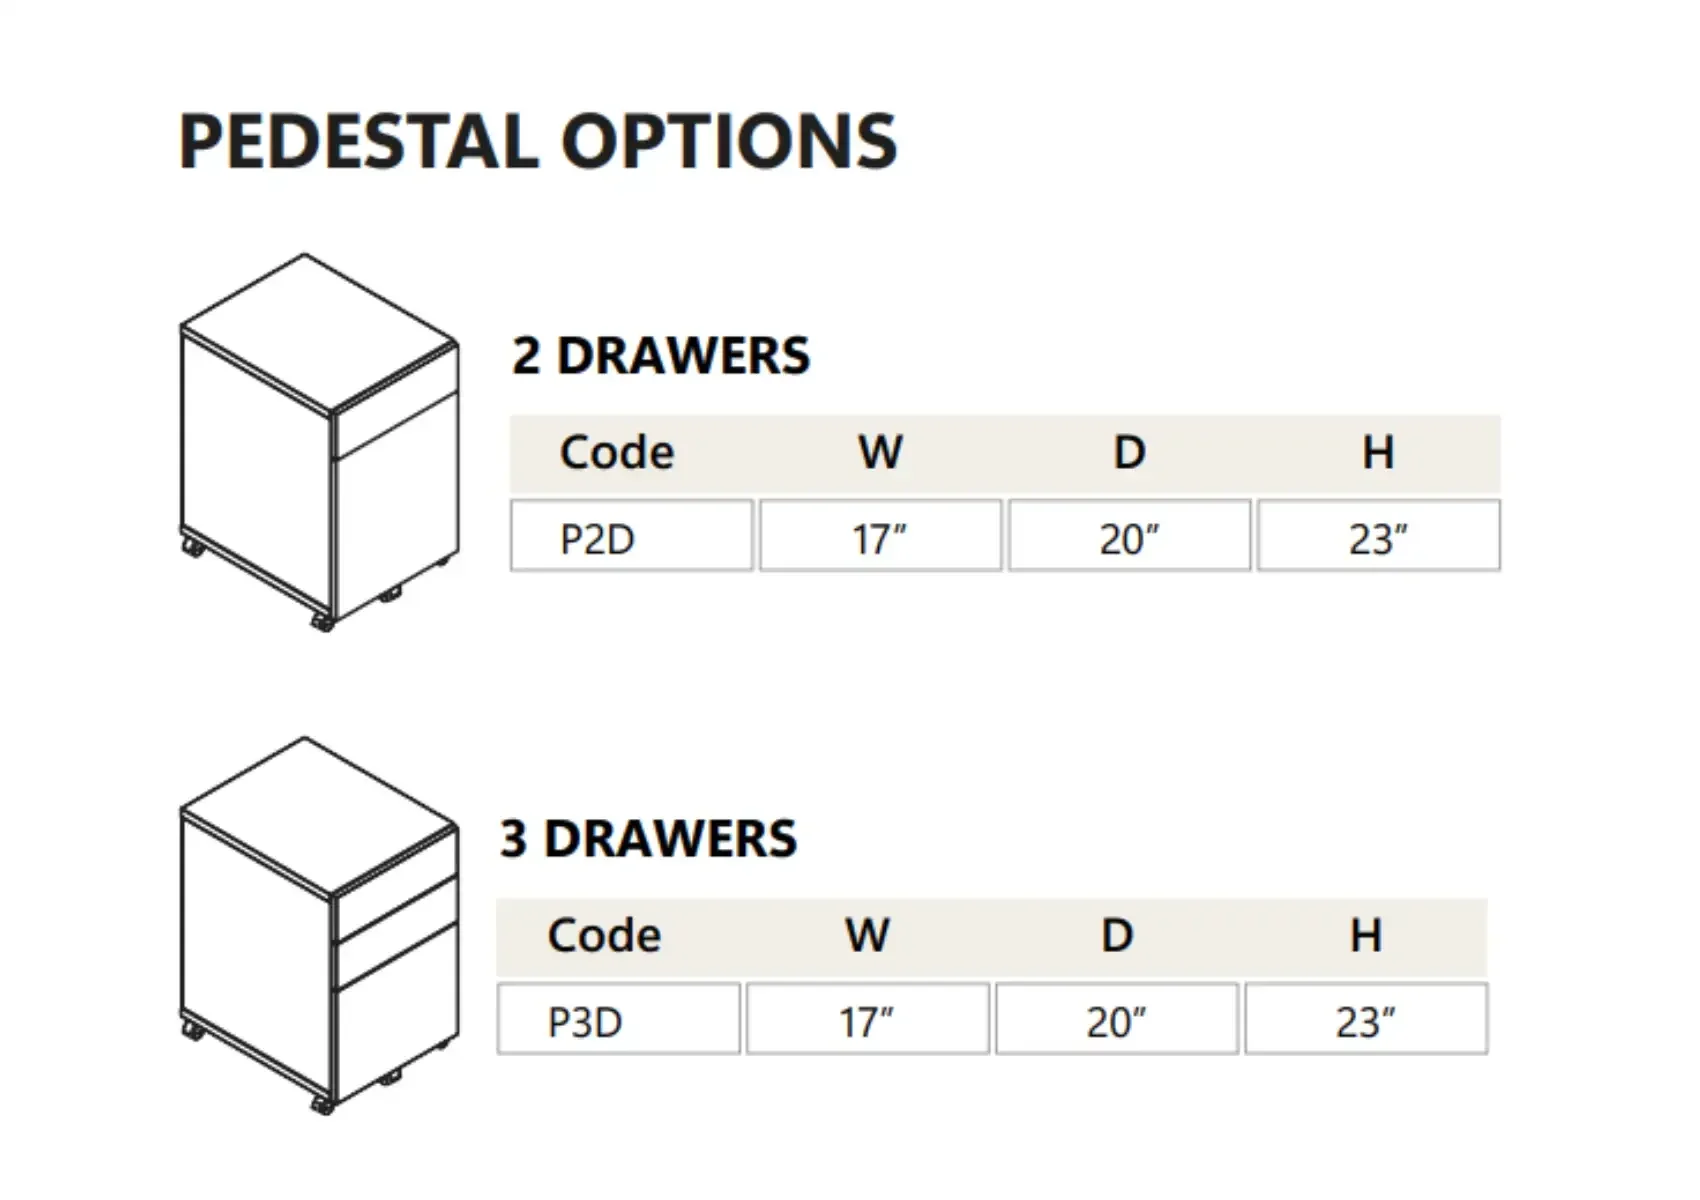The width and height of the screenshot is (1700, 1200).
Task: Select the 2 DRAWERS heading
Action: pos(661,356)
